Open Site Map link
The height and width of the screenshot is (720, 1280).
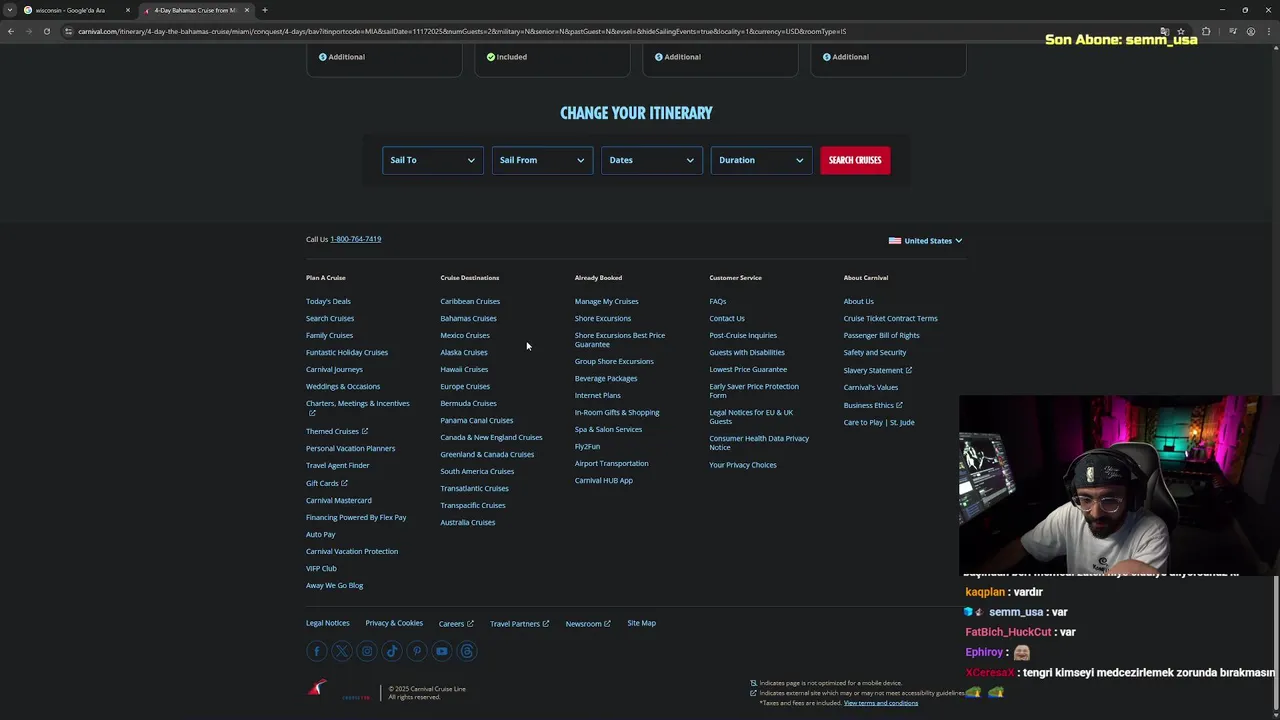tap(641, 623)
